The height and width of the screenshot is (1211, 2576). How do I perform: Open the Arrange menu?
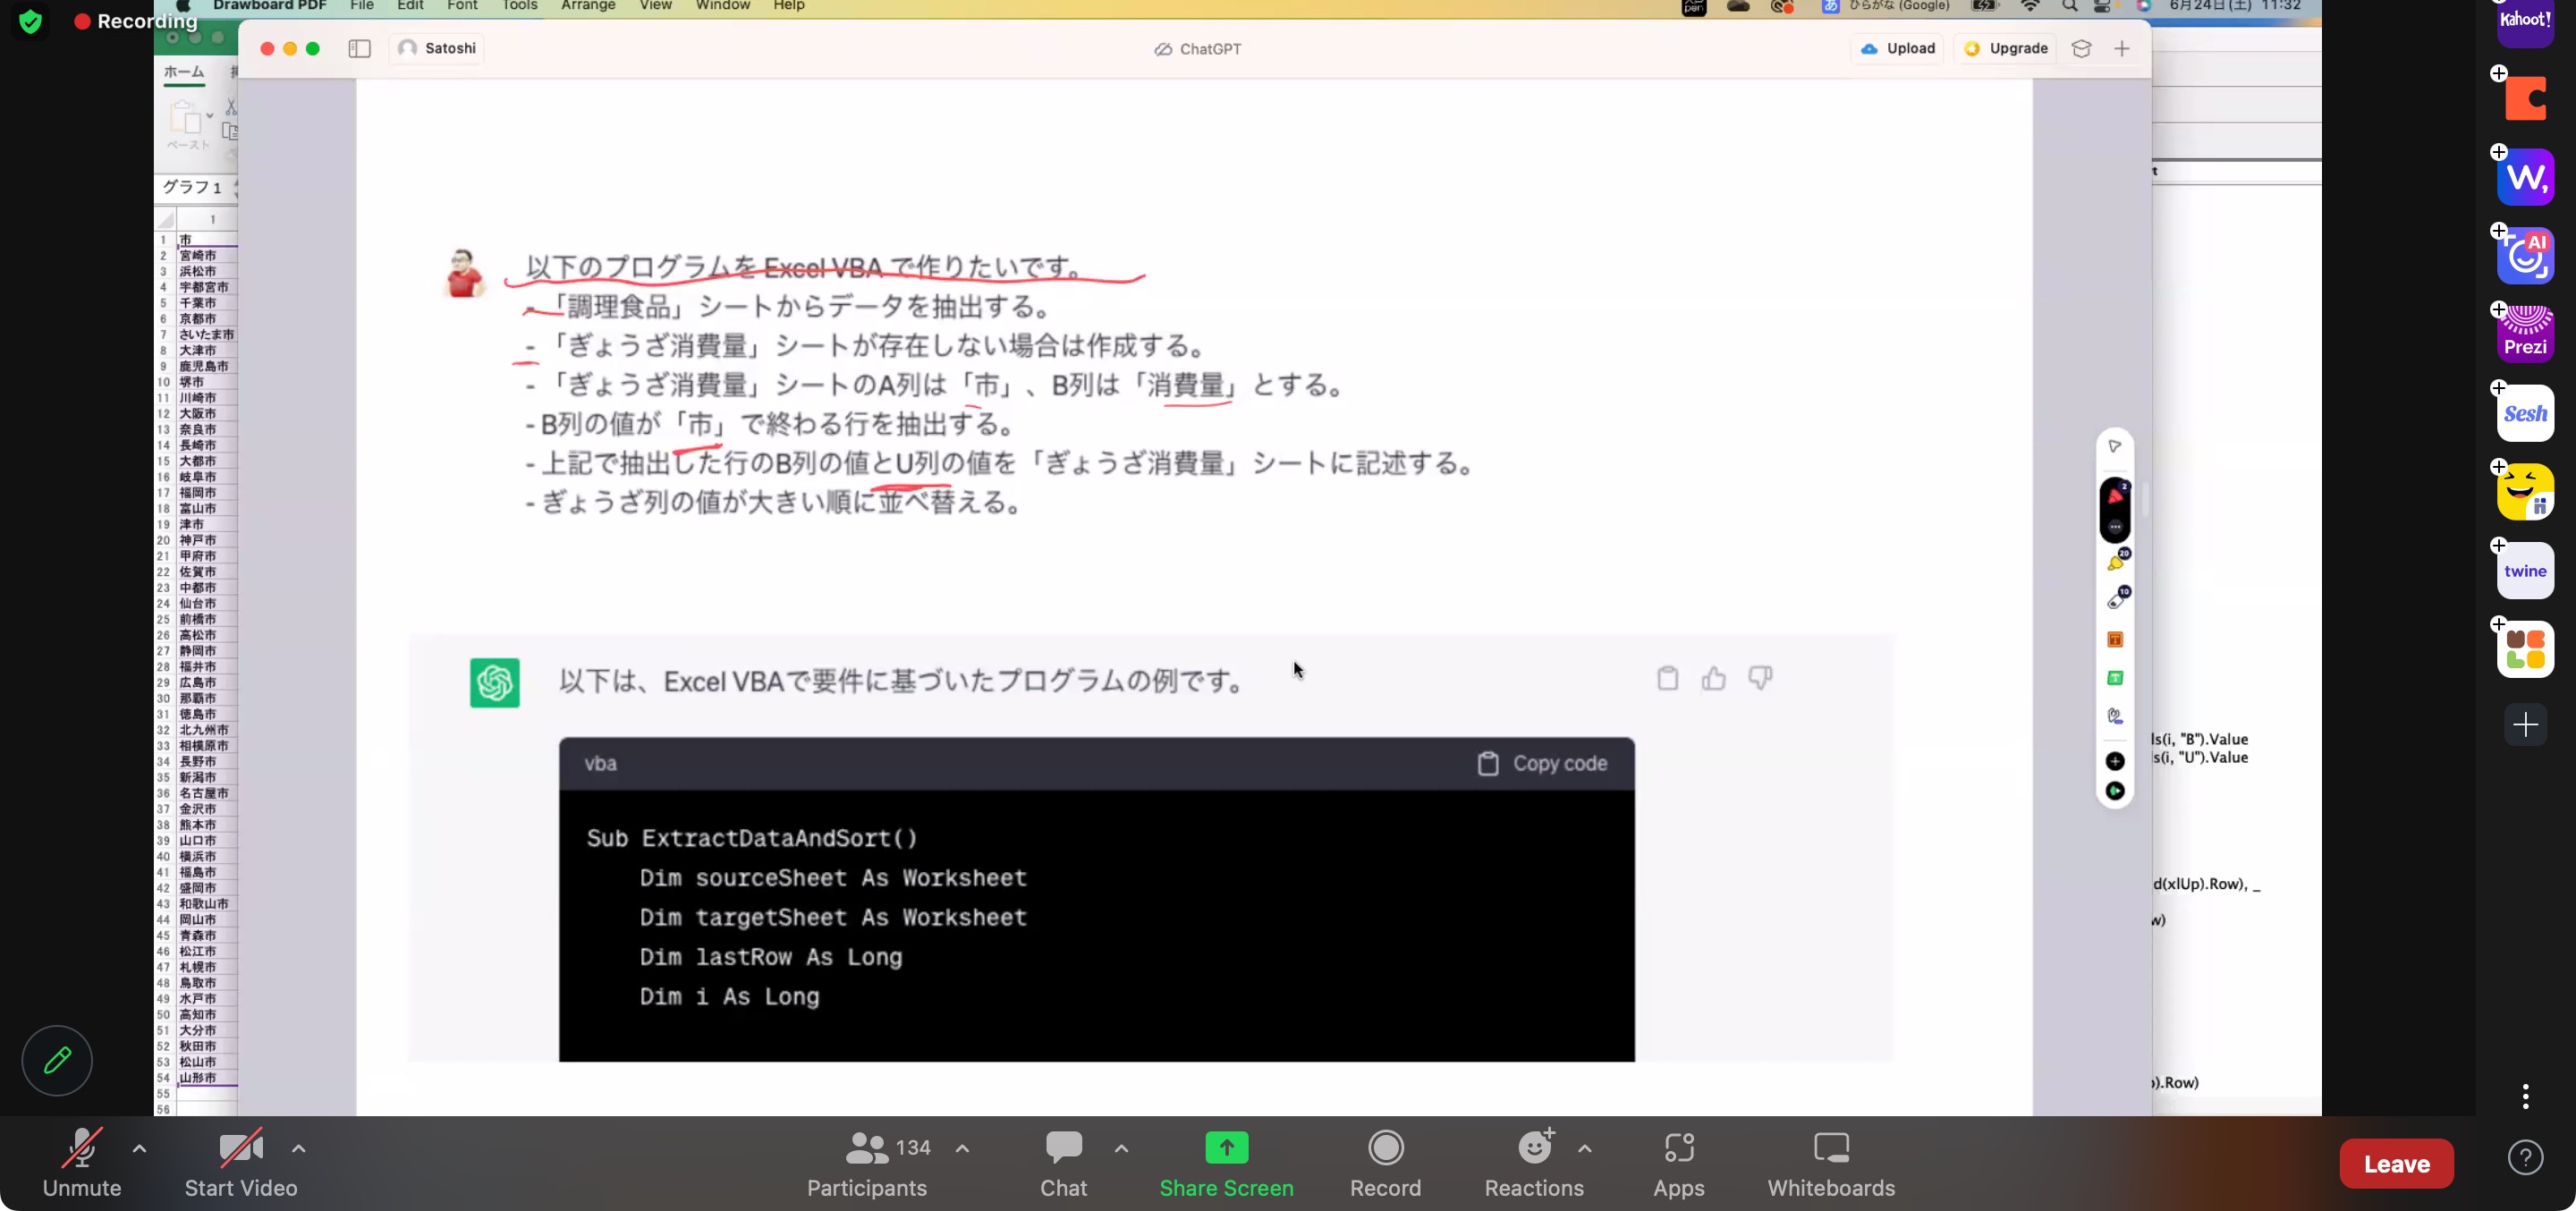point(587,6)
